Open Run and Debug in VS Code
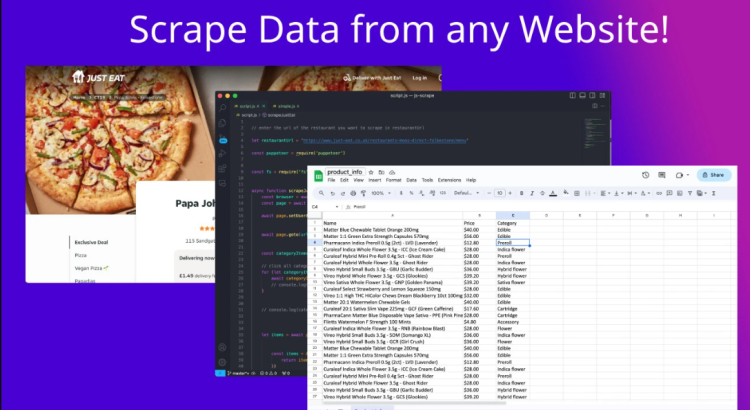 222,154
